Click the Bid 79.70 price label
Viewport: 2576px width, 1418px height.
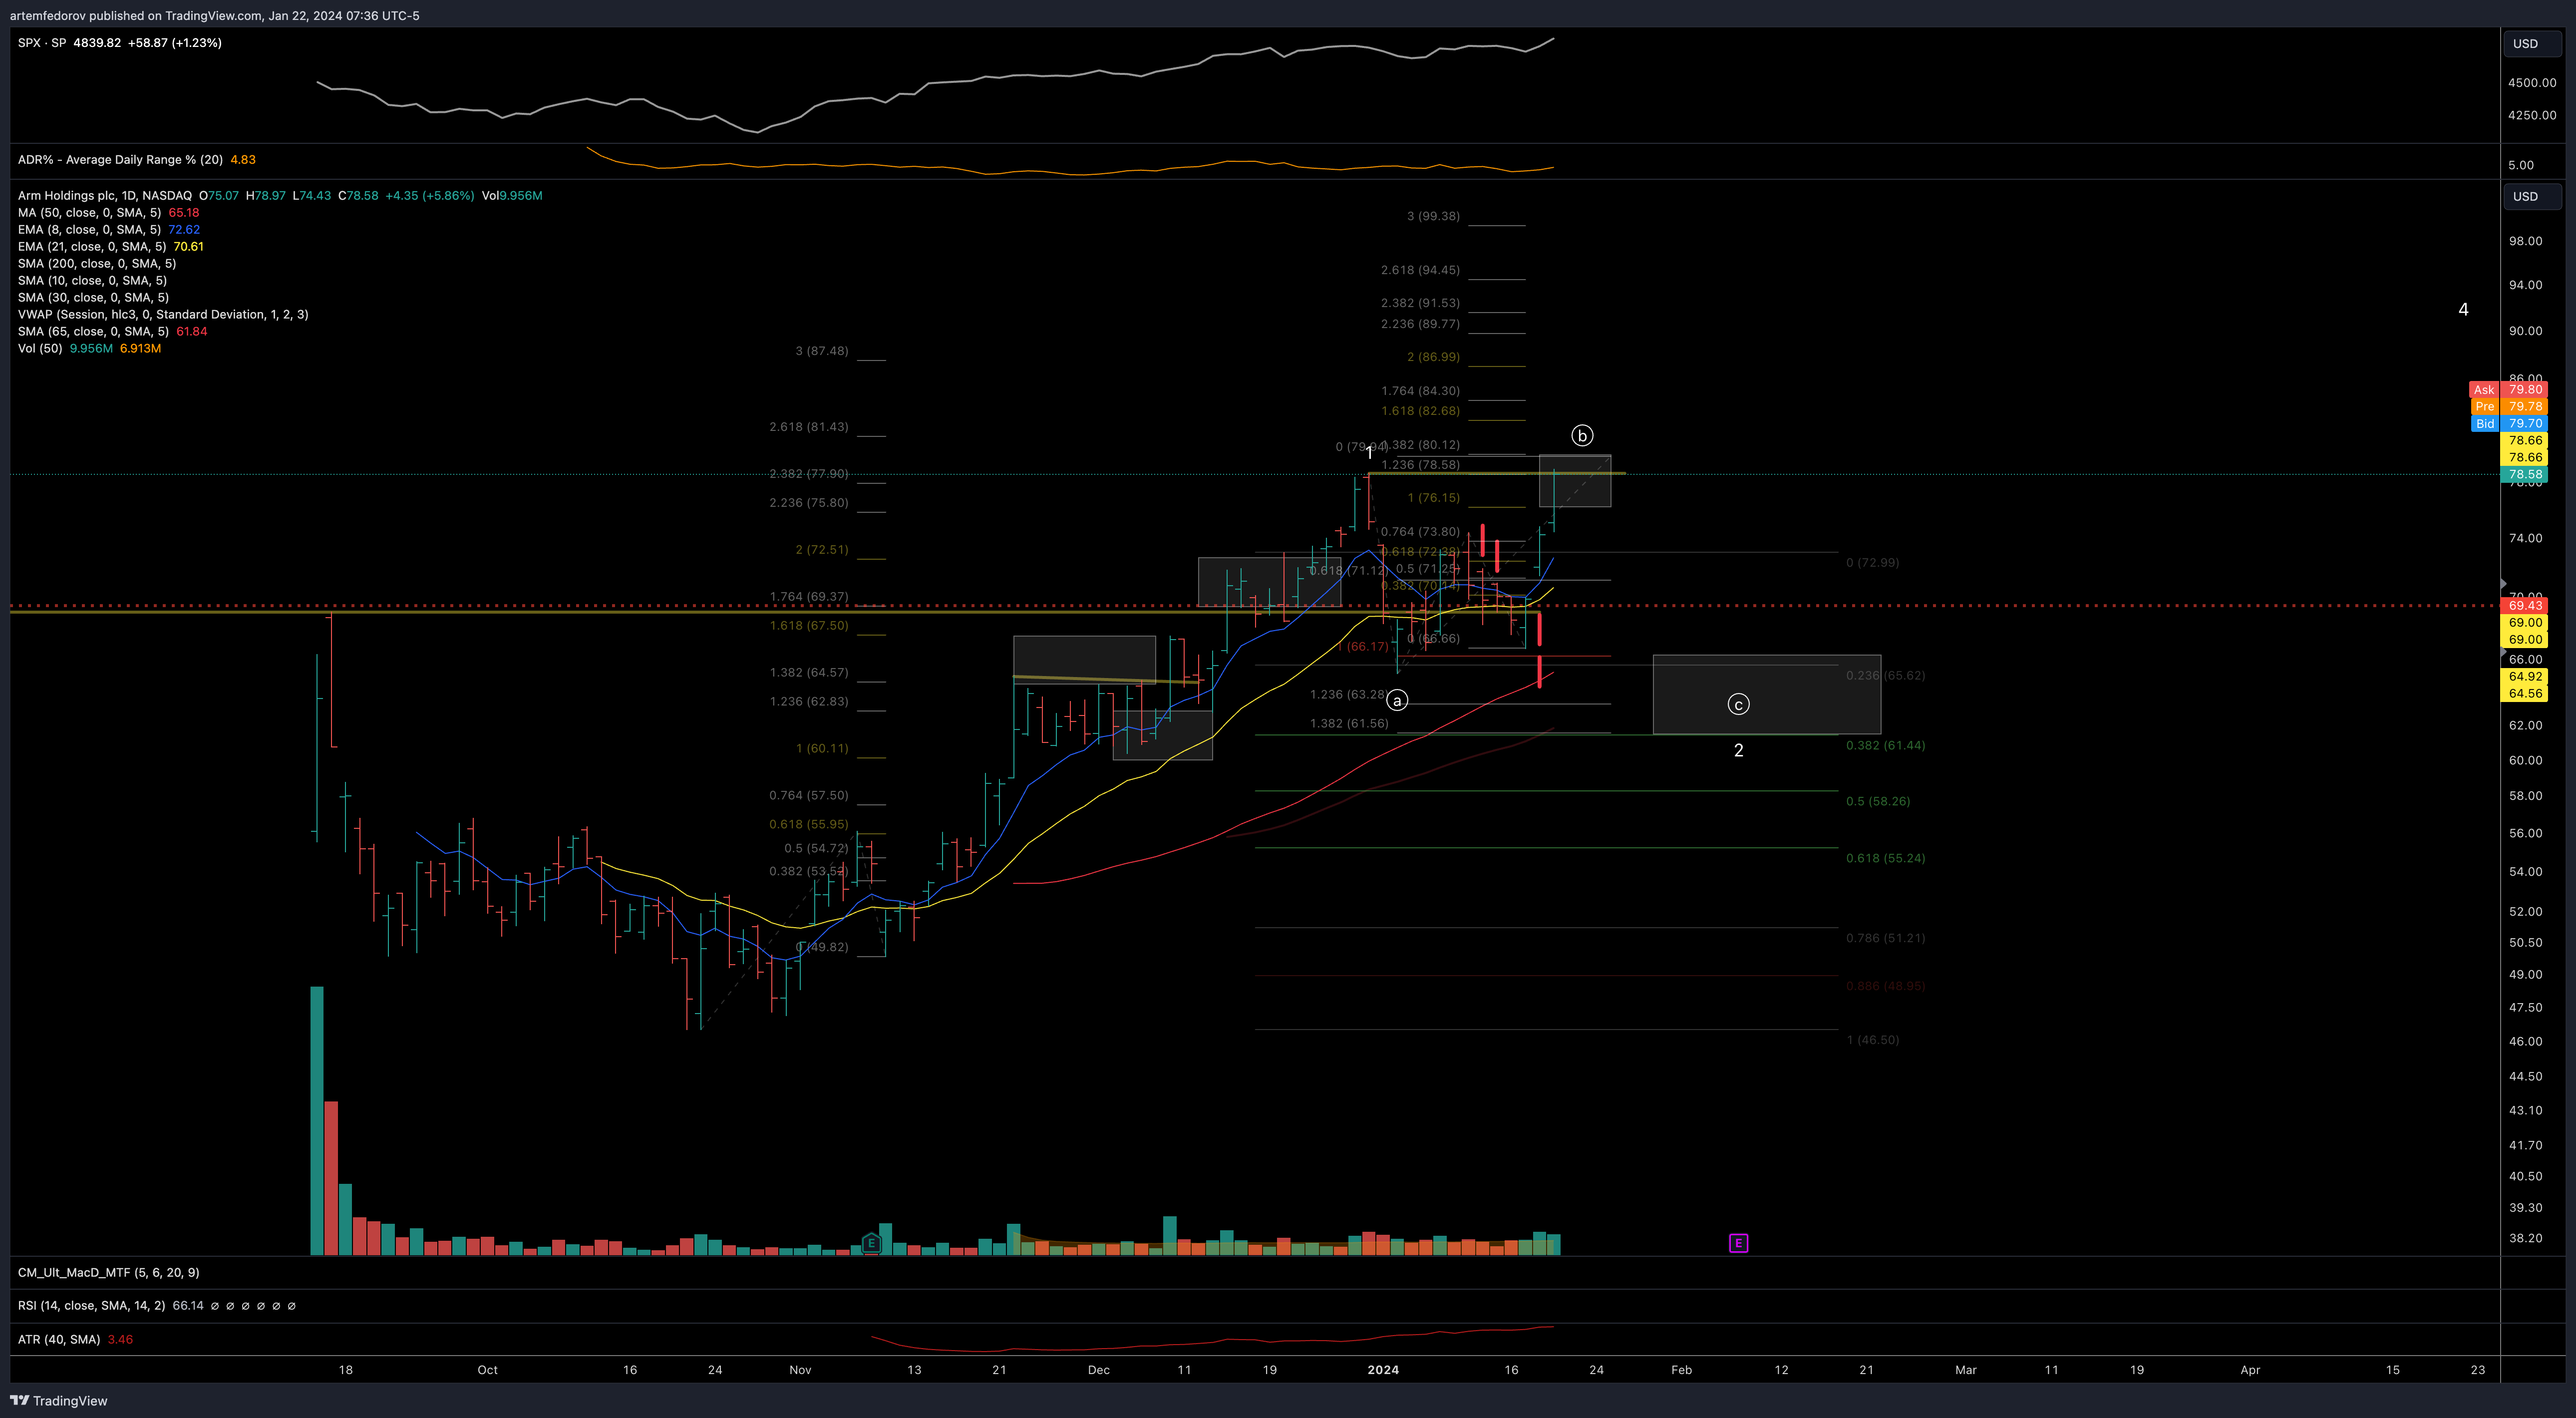[2508, 423]
